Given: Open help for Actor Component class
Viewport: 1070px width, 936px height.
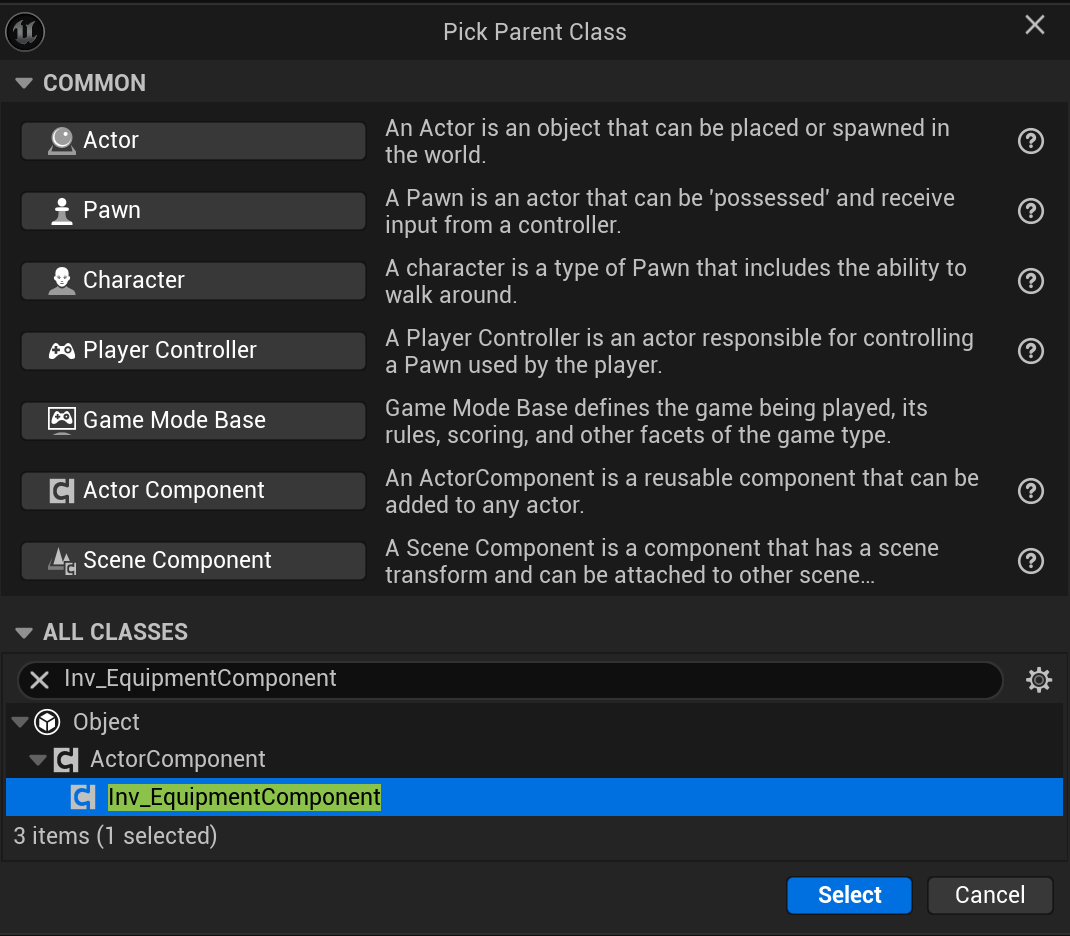Looking at the screenshot, I should [x=1030, y=491].
